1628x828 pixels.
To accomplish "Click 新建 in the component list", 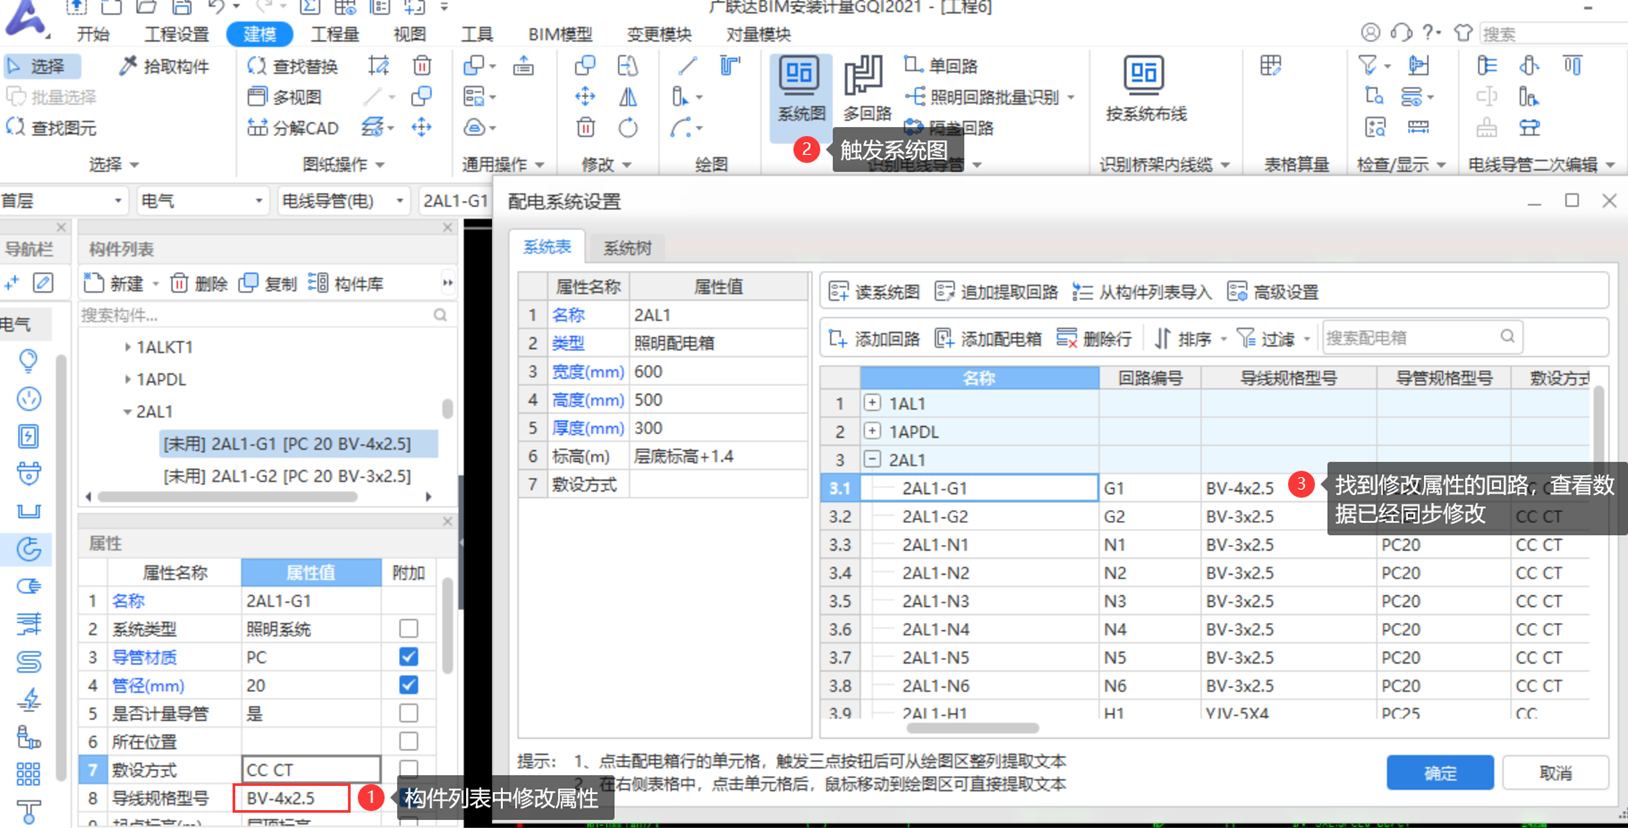I will tap(114, 284).
